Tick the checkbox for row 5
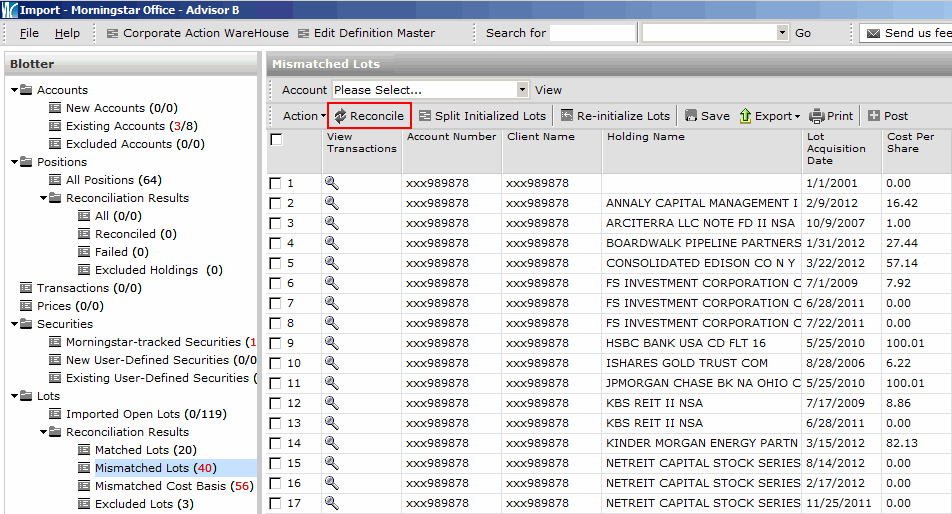 click(x=276, y=263)
